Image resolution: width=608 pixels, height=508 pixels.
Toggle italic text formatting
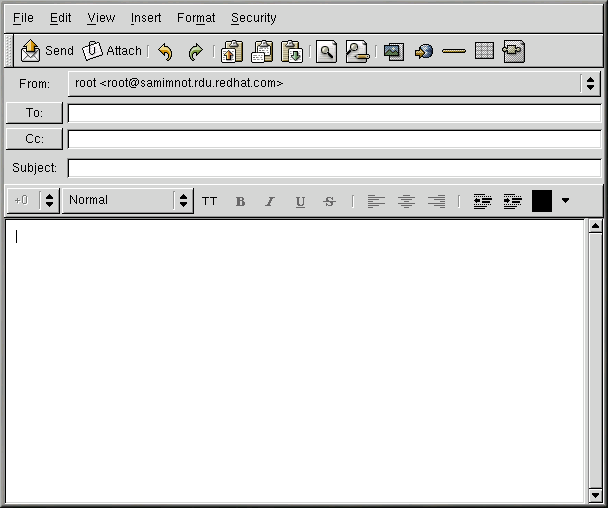[x=269, y=201]
